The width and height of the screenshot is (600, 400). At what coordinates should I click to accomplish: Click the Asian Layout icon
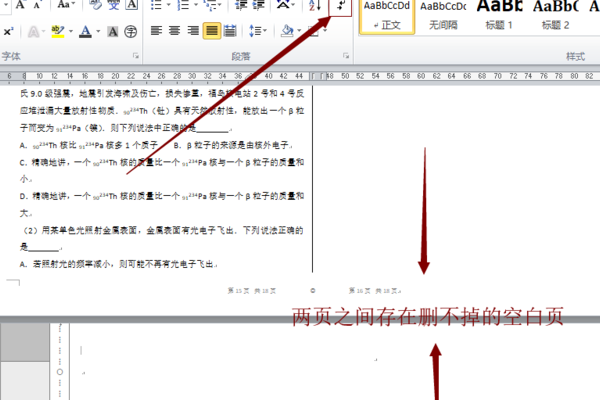(x=283, y=5)
